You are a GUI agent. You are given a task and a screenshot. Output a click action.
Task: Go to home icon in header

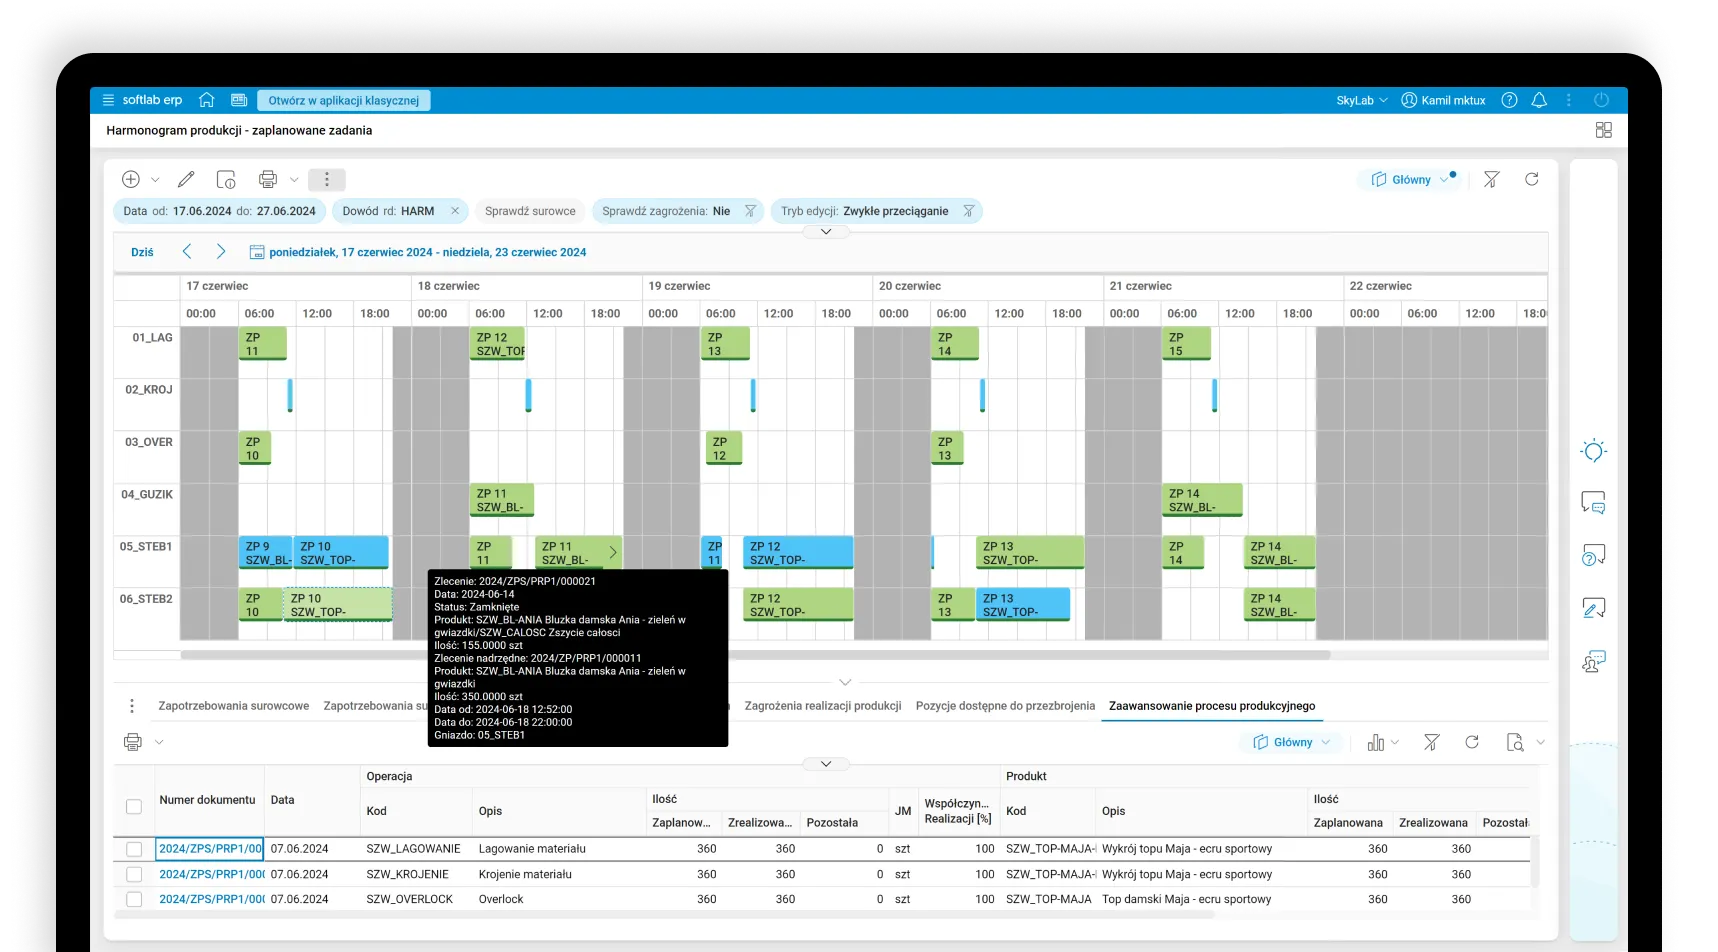(x=207, y=100)
